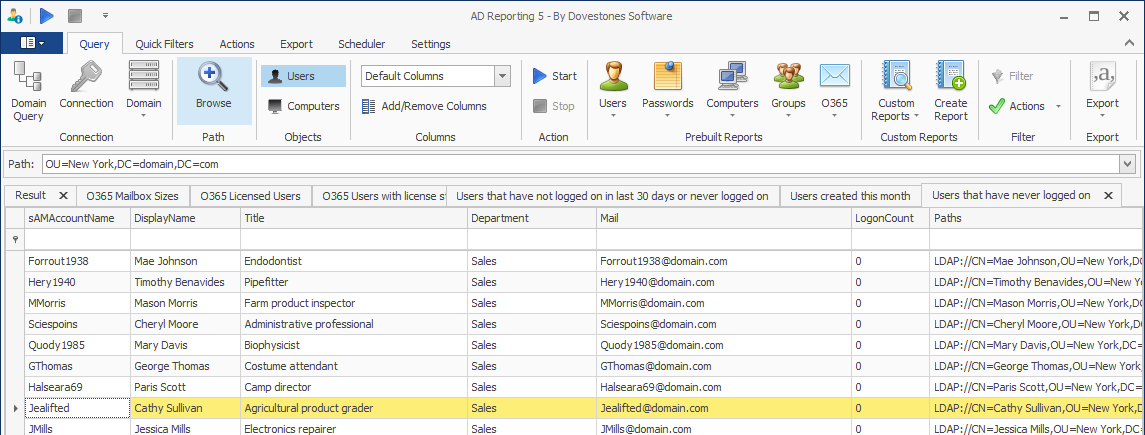Viewport: 1145px width, 435px height.
Task: Sort by LogonCount column header
Action: click(x=890, y=218)
